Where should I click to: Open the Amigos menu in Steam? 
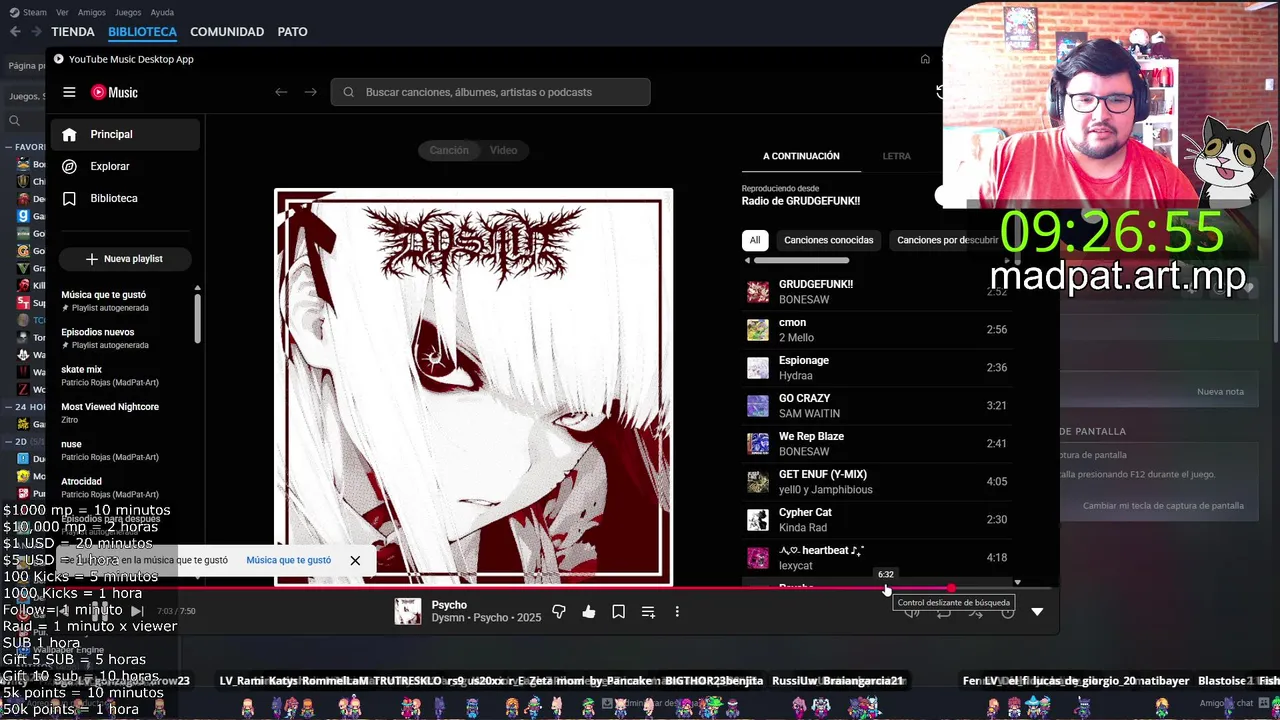point(92,12)
